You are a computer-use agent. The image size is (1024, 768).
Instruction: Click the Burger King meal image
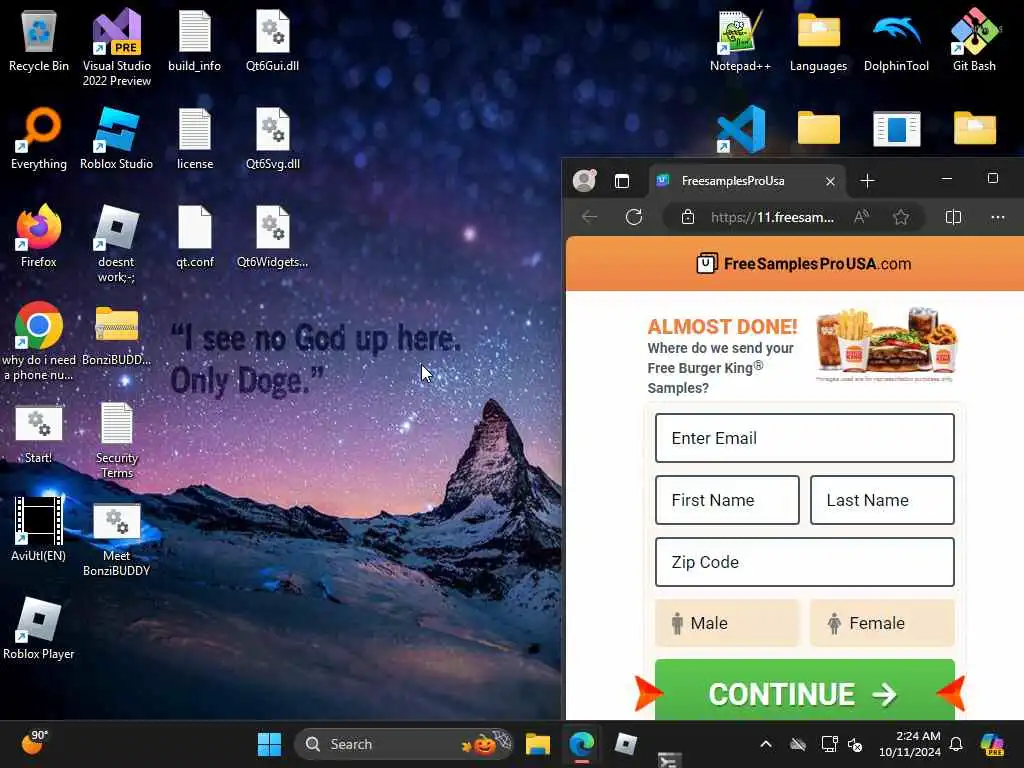(x=886, y=342)
